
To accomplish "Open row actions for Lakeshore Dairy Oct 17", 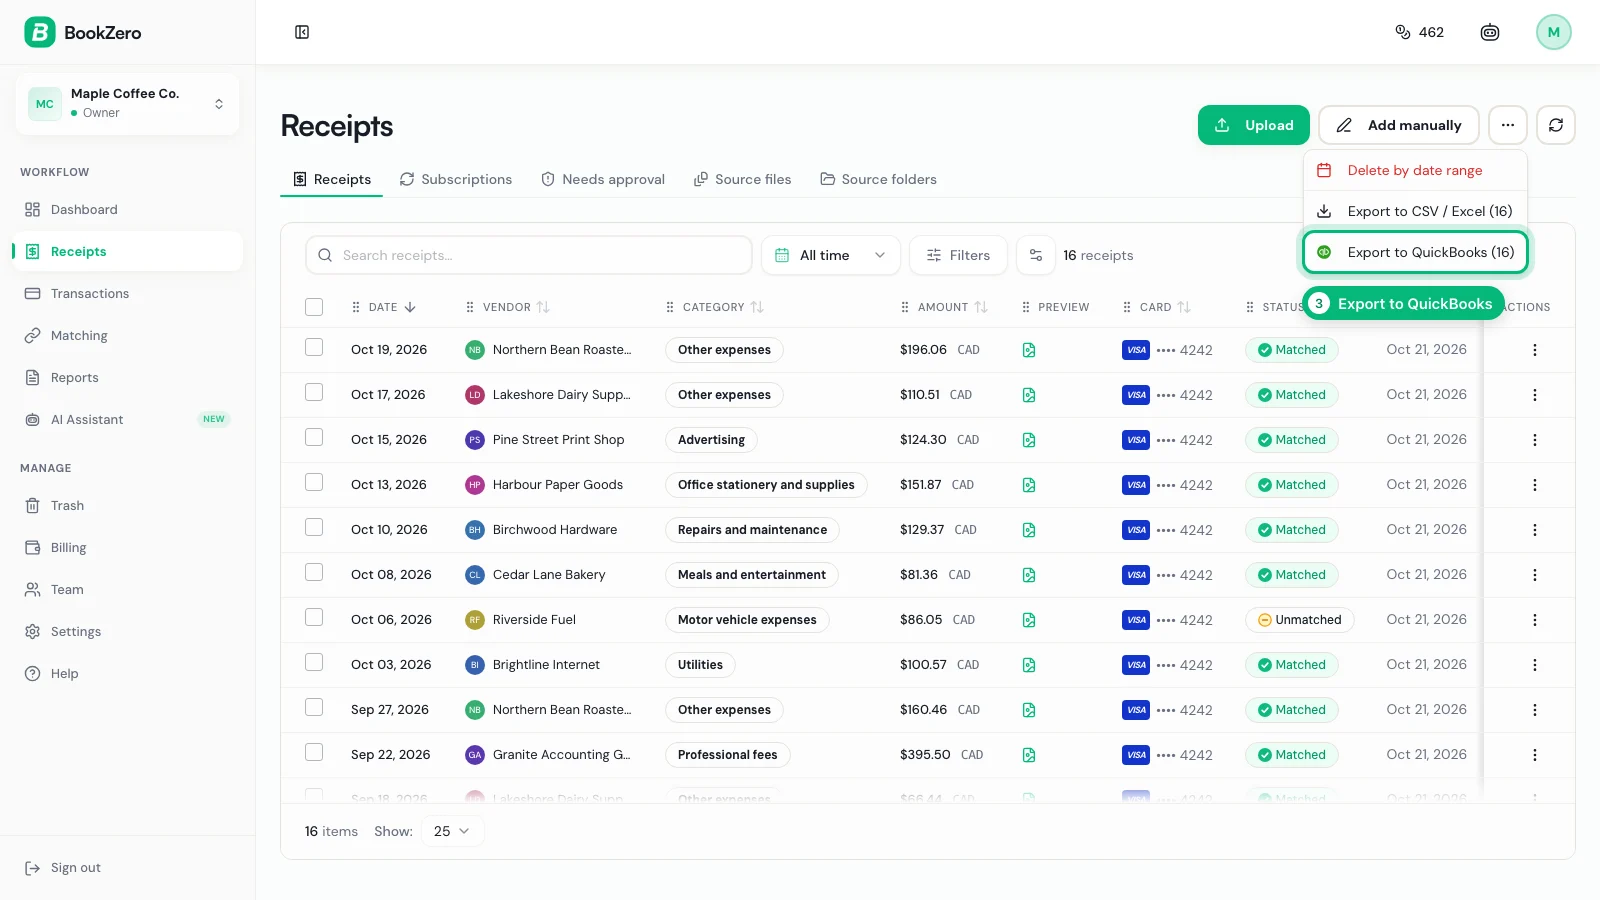I will (1534, 395).
